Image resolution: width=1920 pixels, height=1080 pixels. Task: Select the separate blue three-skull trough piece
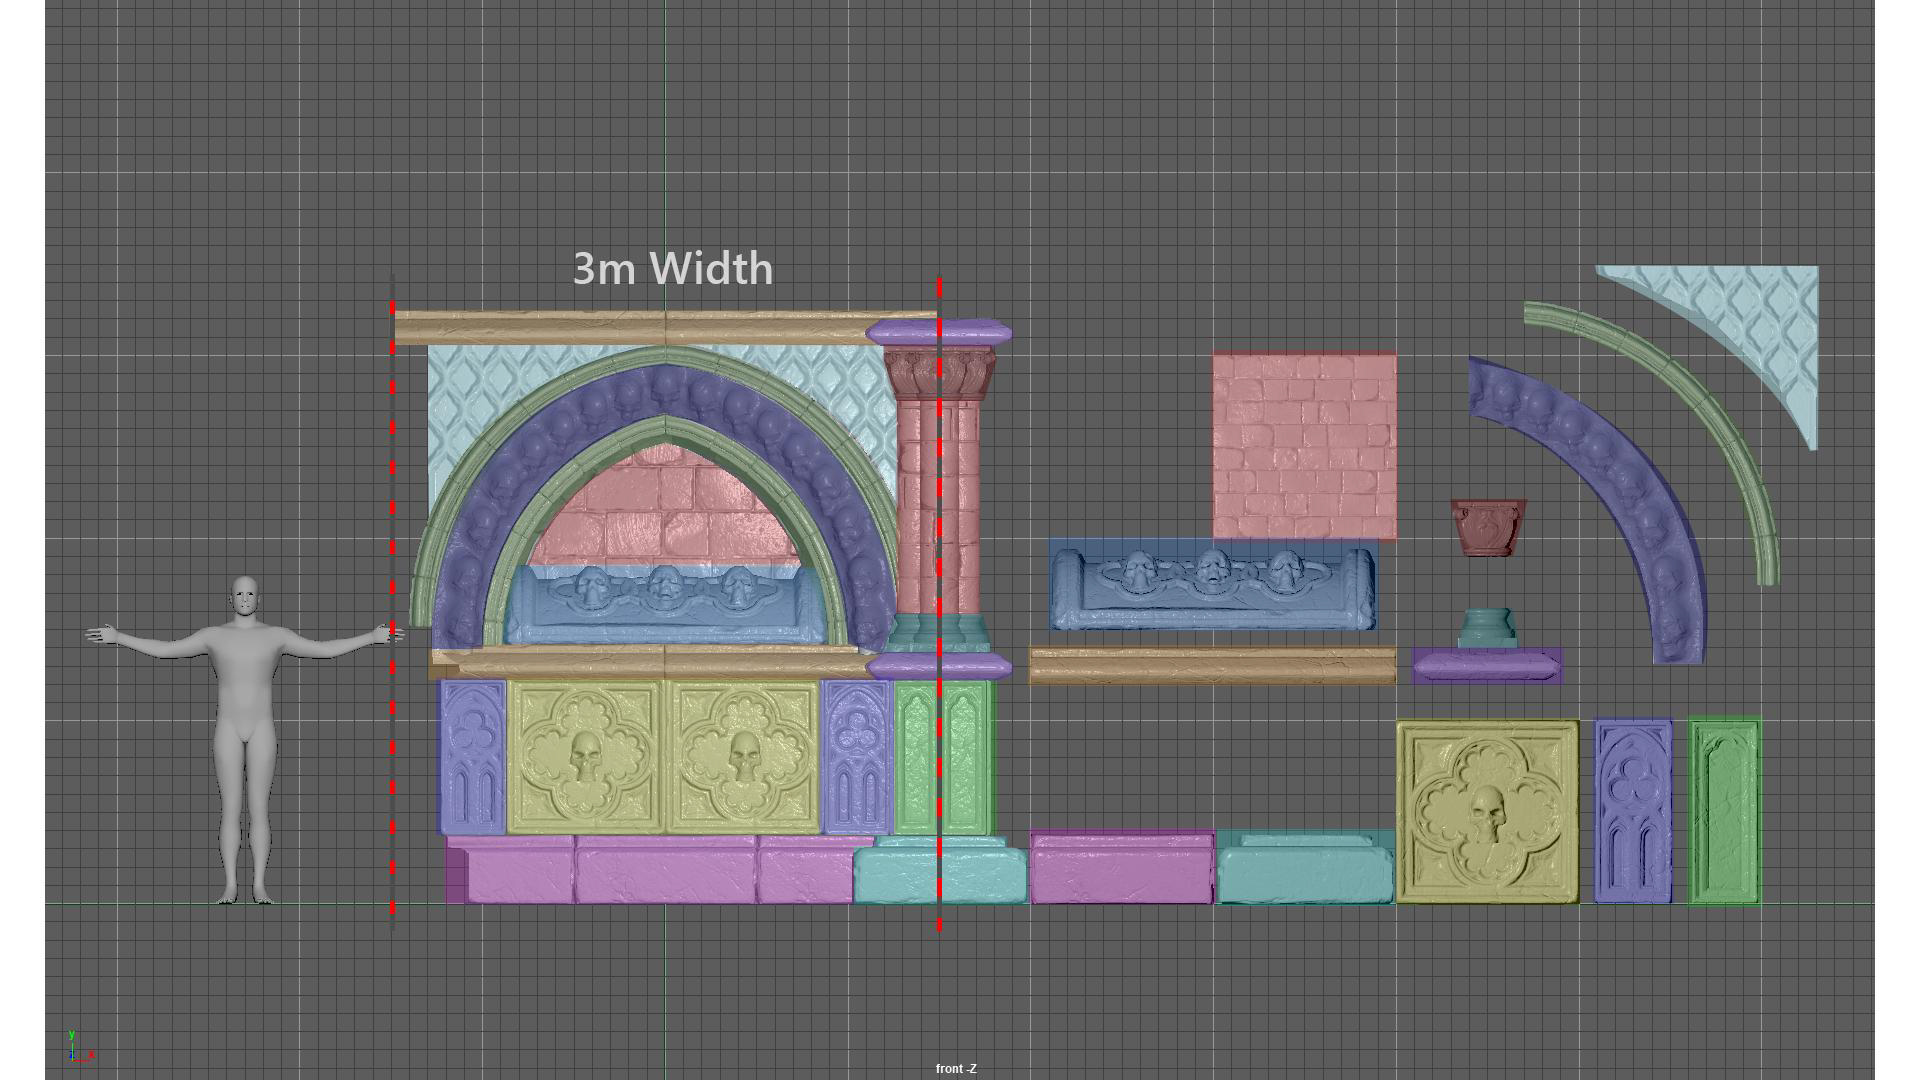coord(1212,590)
